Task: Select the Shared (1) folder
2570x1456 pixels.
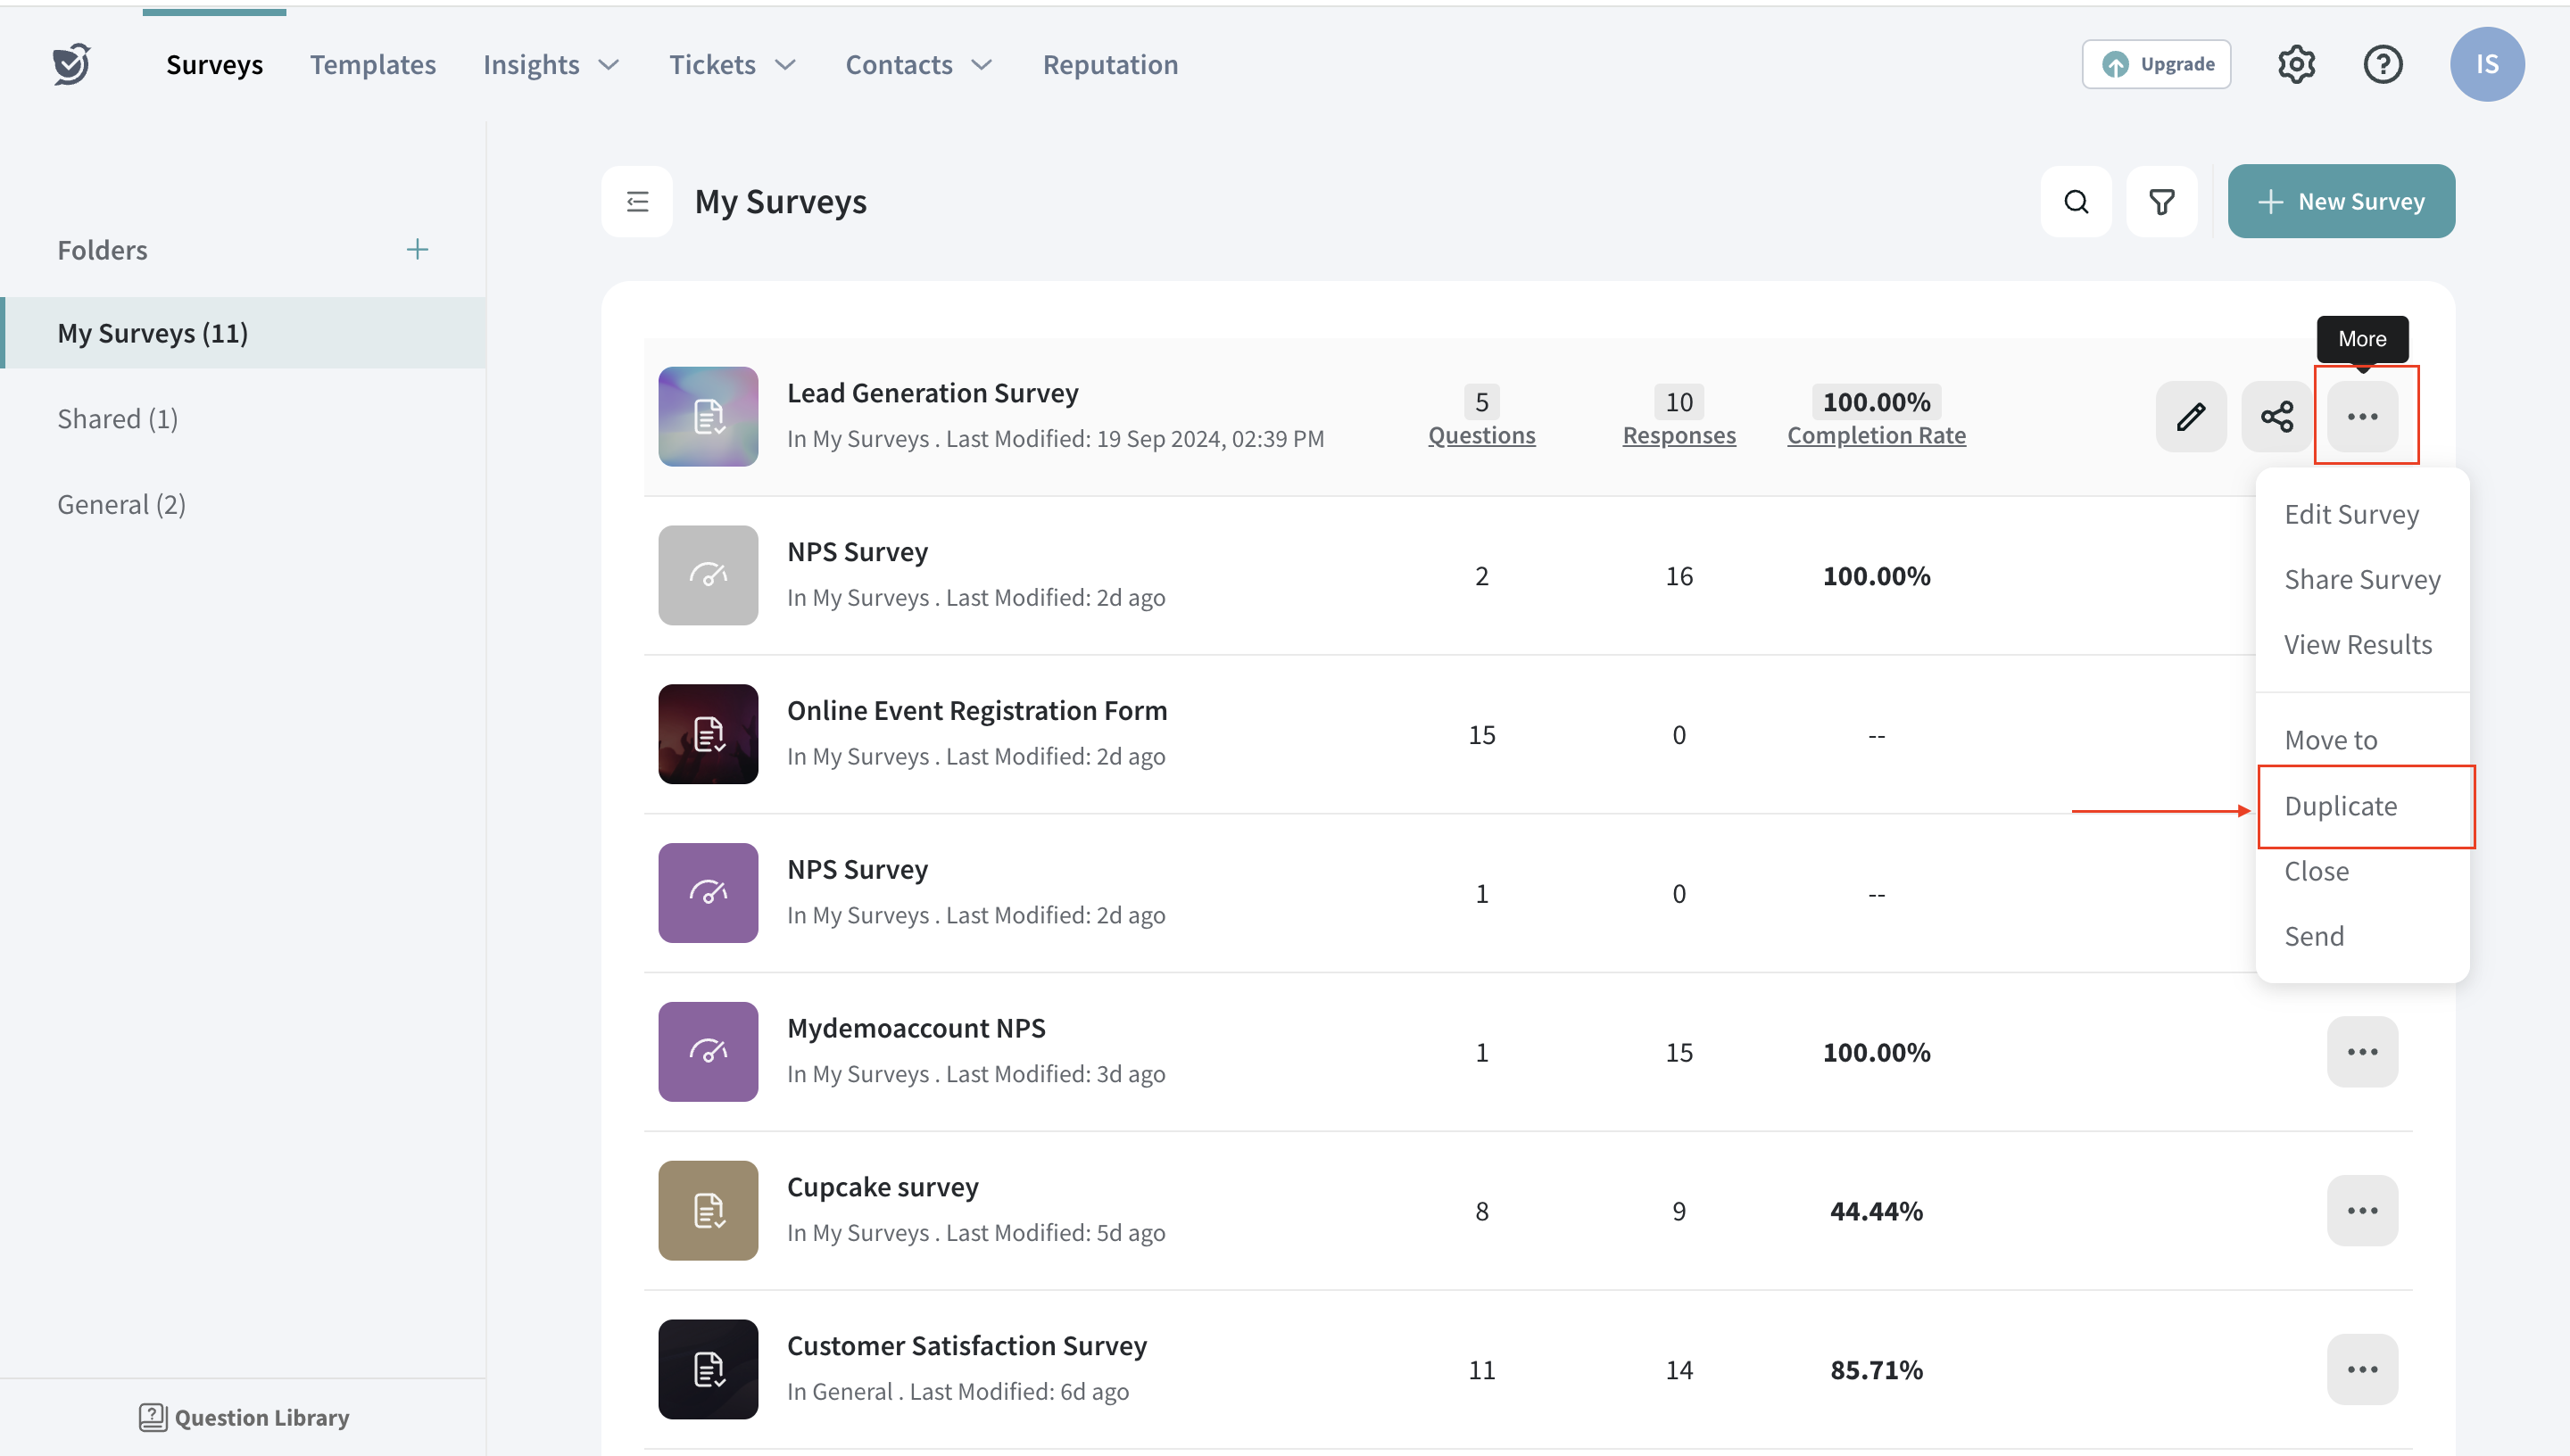Action: 117,419
